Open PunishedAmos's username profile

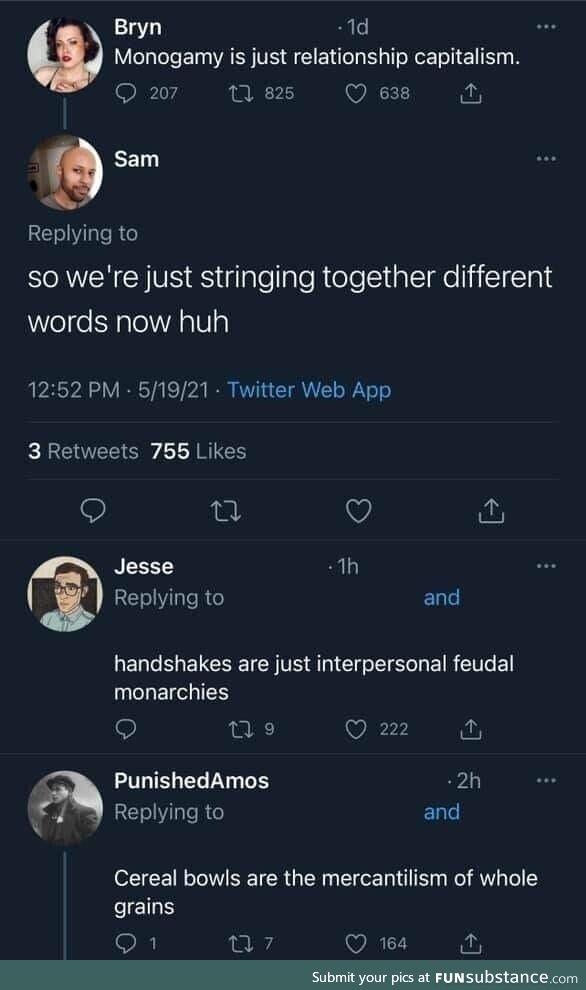point(191,781)
